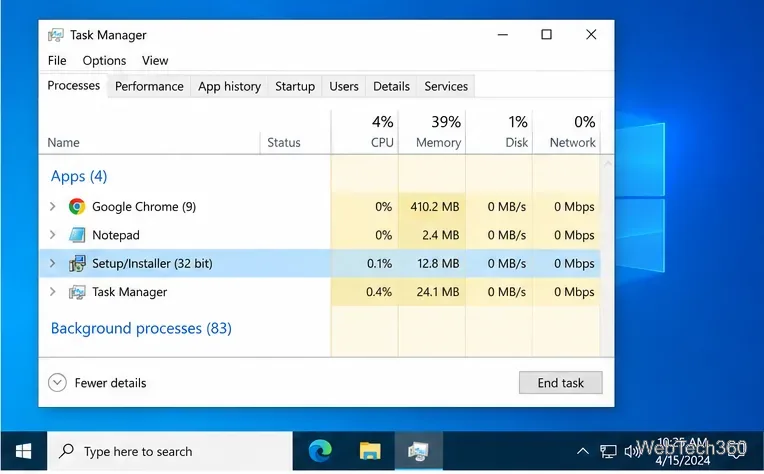The width and height of the screenshot is (764, 474).
Task: Sort processes by Disk column
Action: (x=499, y=132)
